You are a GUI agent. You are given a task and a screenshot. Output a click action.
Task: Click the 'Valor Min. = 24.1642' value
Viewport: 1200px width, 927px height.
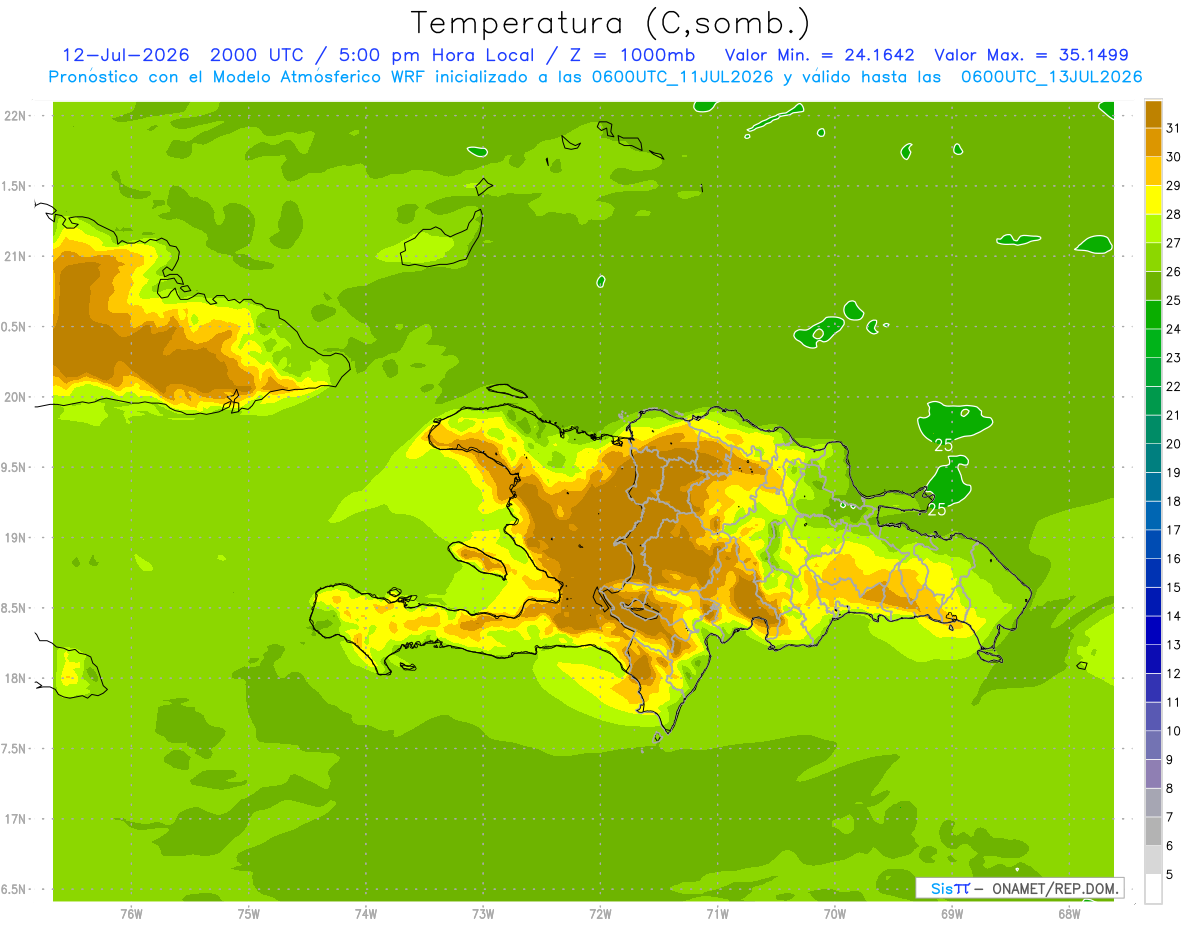tap(820, 55)
